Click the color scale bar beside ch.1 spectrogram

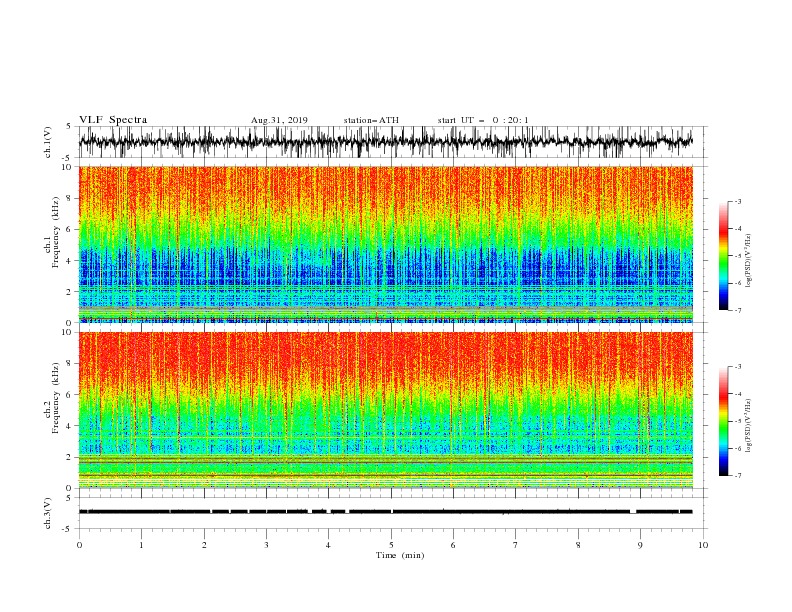[x=723, y=256]
